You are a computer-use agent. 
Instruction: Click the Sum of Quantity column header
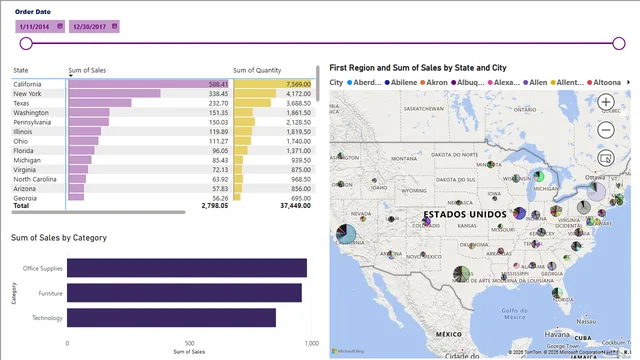click(x=257, y=70)
